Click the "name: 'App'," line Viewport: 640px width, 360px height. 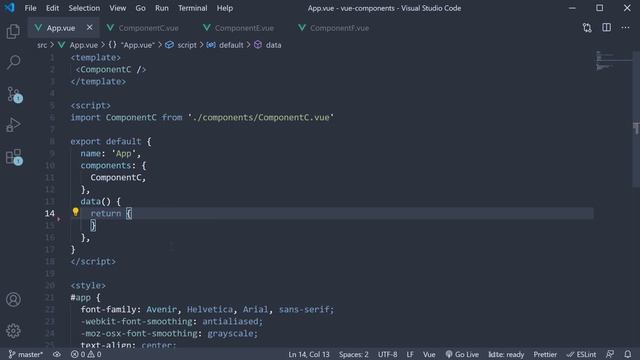click(111, 154)
